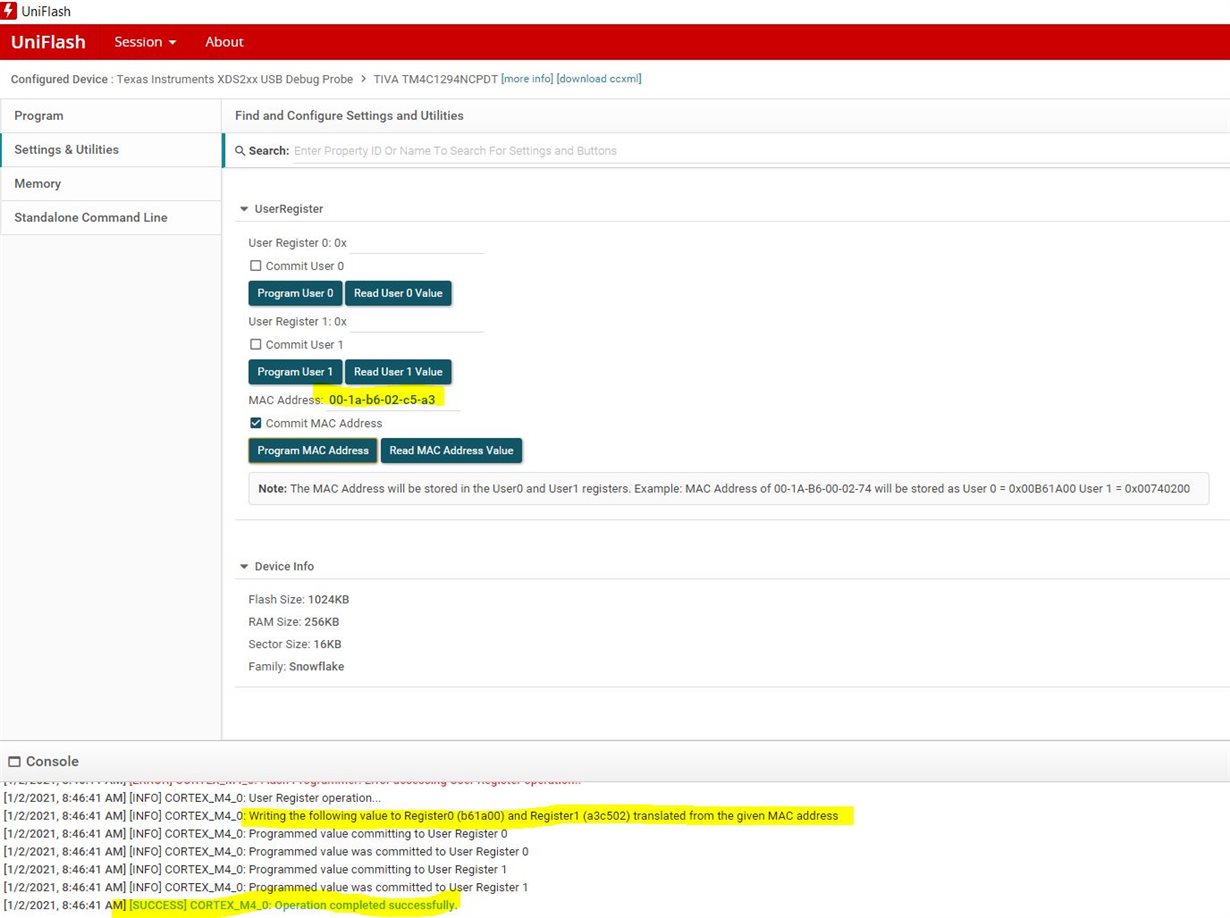Image resolution: width=1230 pixels, height=918 pixels.
Task: Switch to the Program tab
Action: pos(111,116)
